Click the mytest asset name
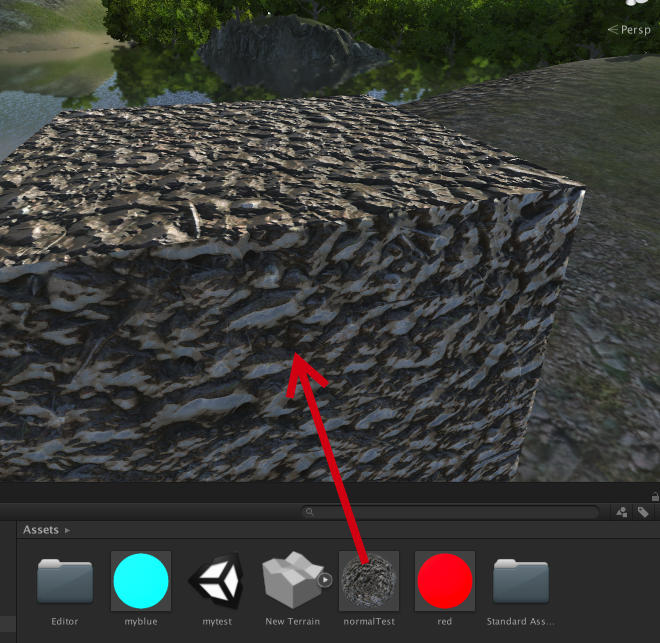Viewport: 660px width, 643px height. [217, 622]
